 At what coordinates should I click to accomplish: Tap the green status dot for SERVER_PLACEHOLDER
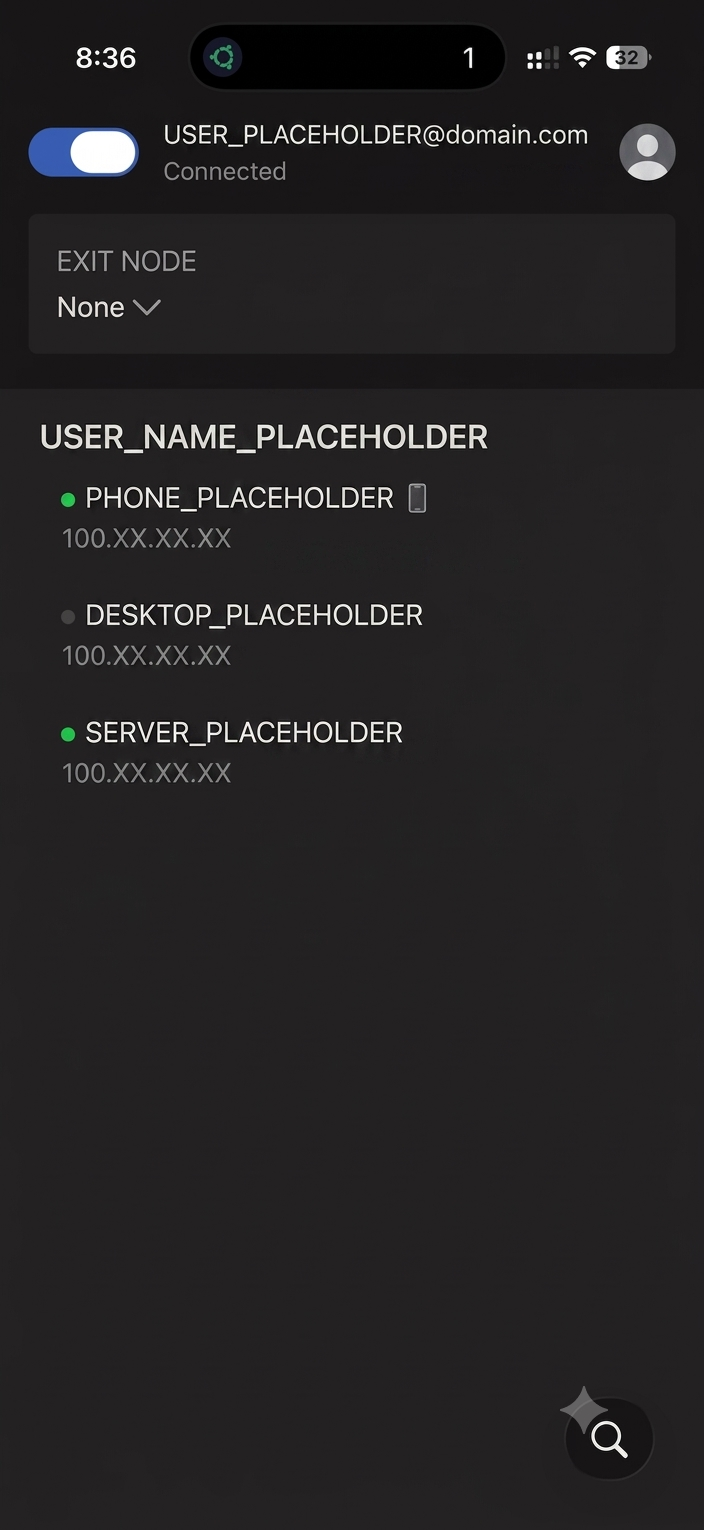[x=68, y=734]
